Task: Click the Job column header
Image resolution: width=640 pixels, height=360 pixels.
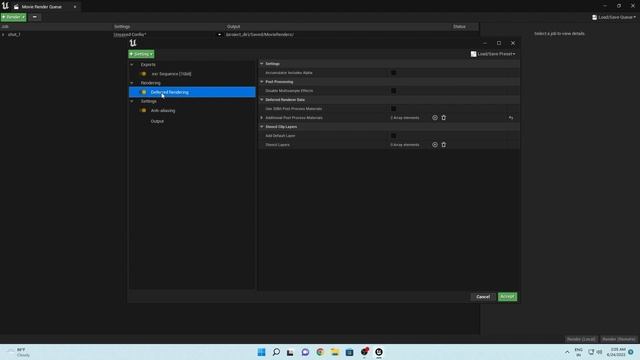Action: coord(5,27)
